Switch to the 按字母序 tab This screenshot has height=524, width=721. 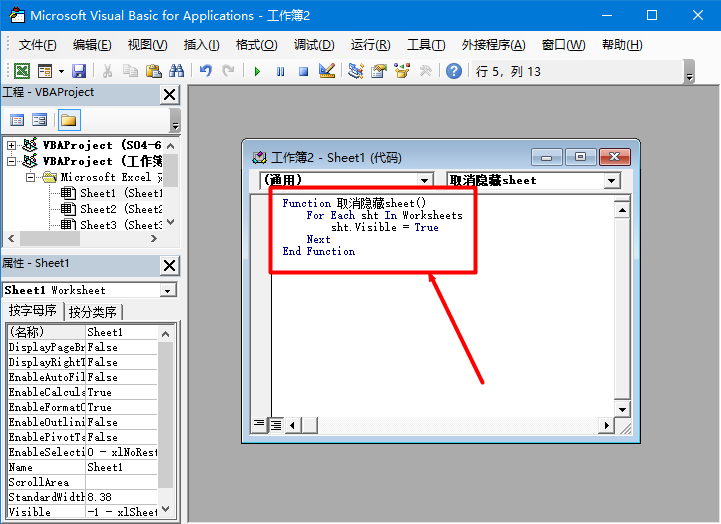[x=33, y=310]
